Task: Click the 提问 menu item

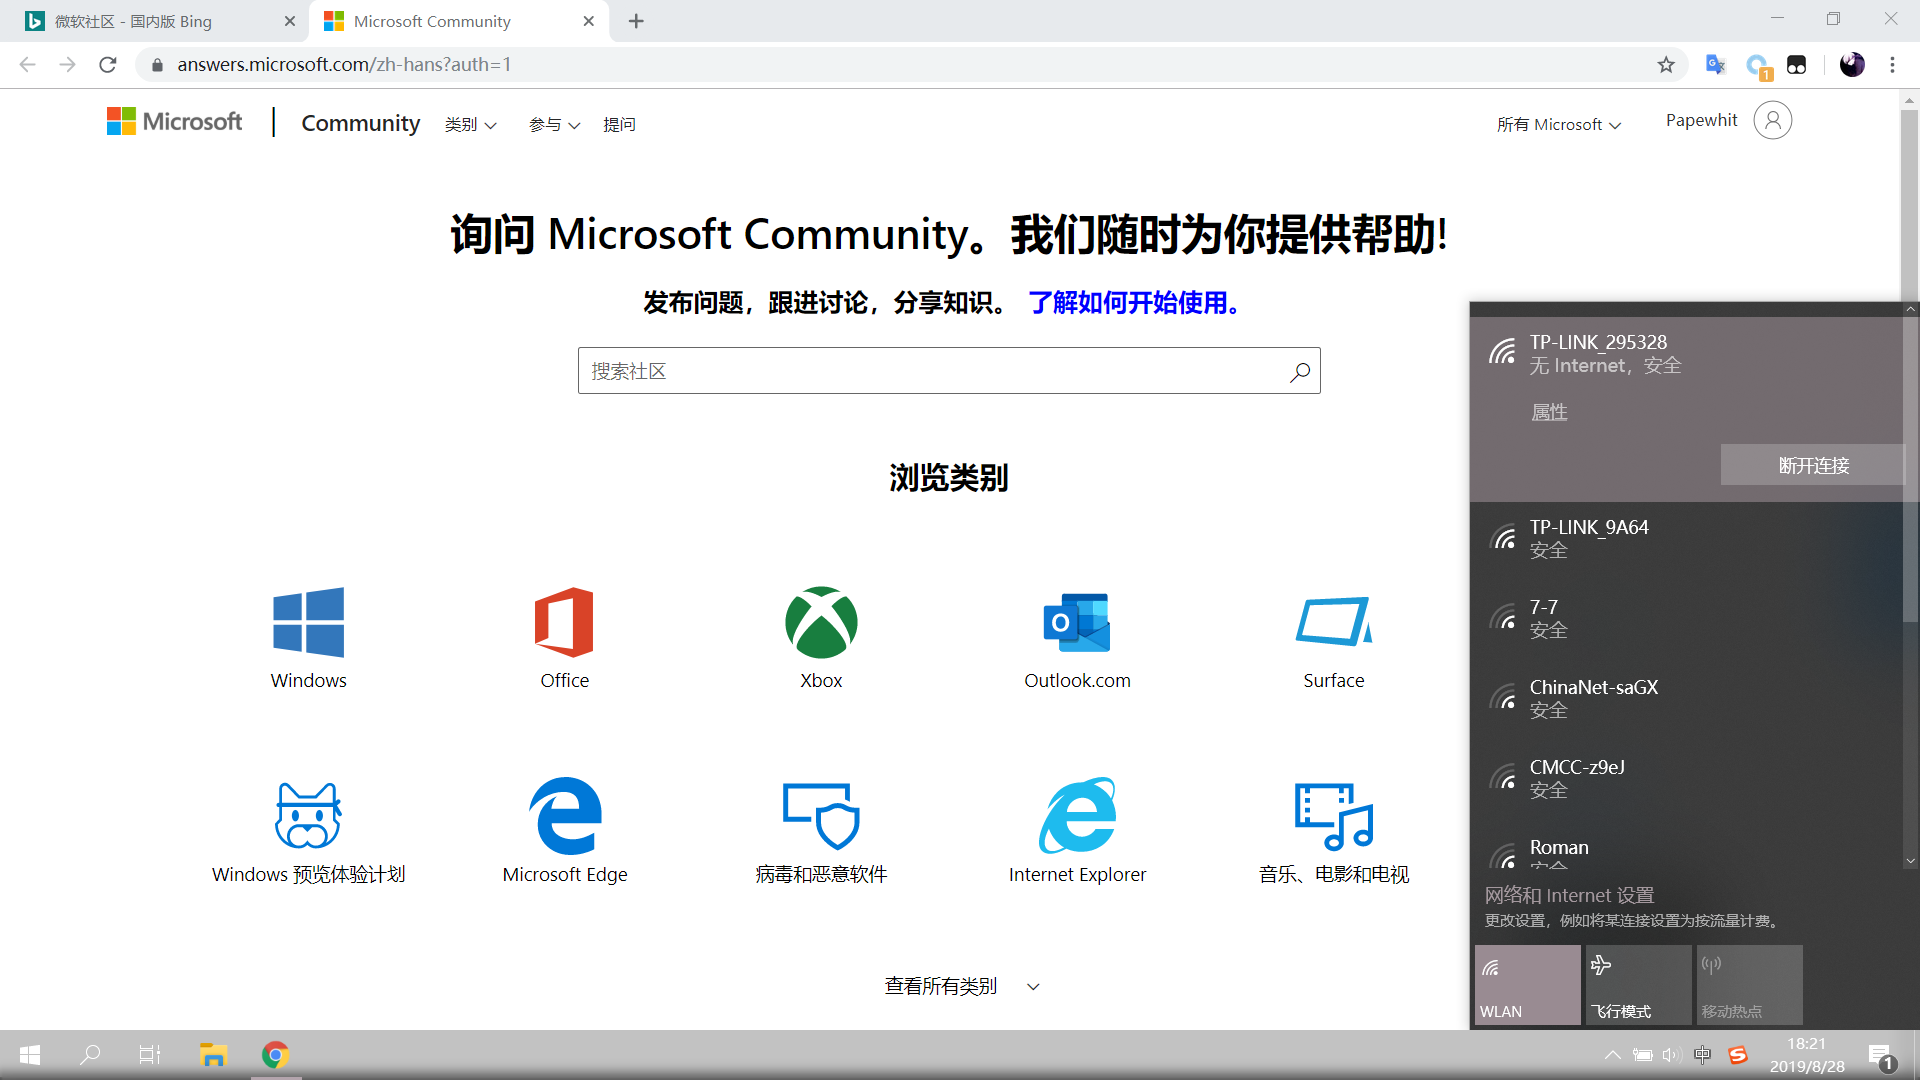Action: pos(619,125)
